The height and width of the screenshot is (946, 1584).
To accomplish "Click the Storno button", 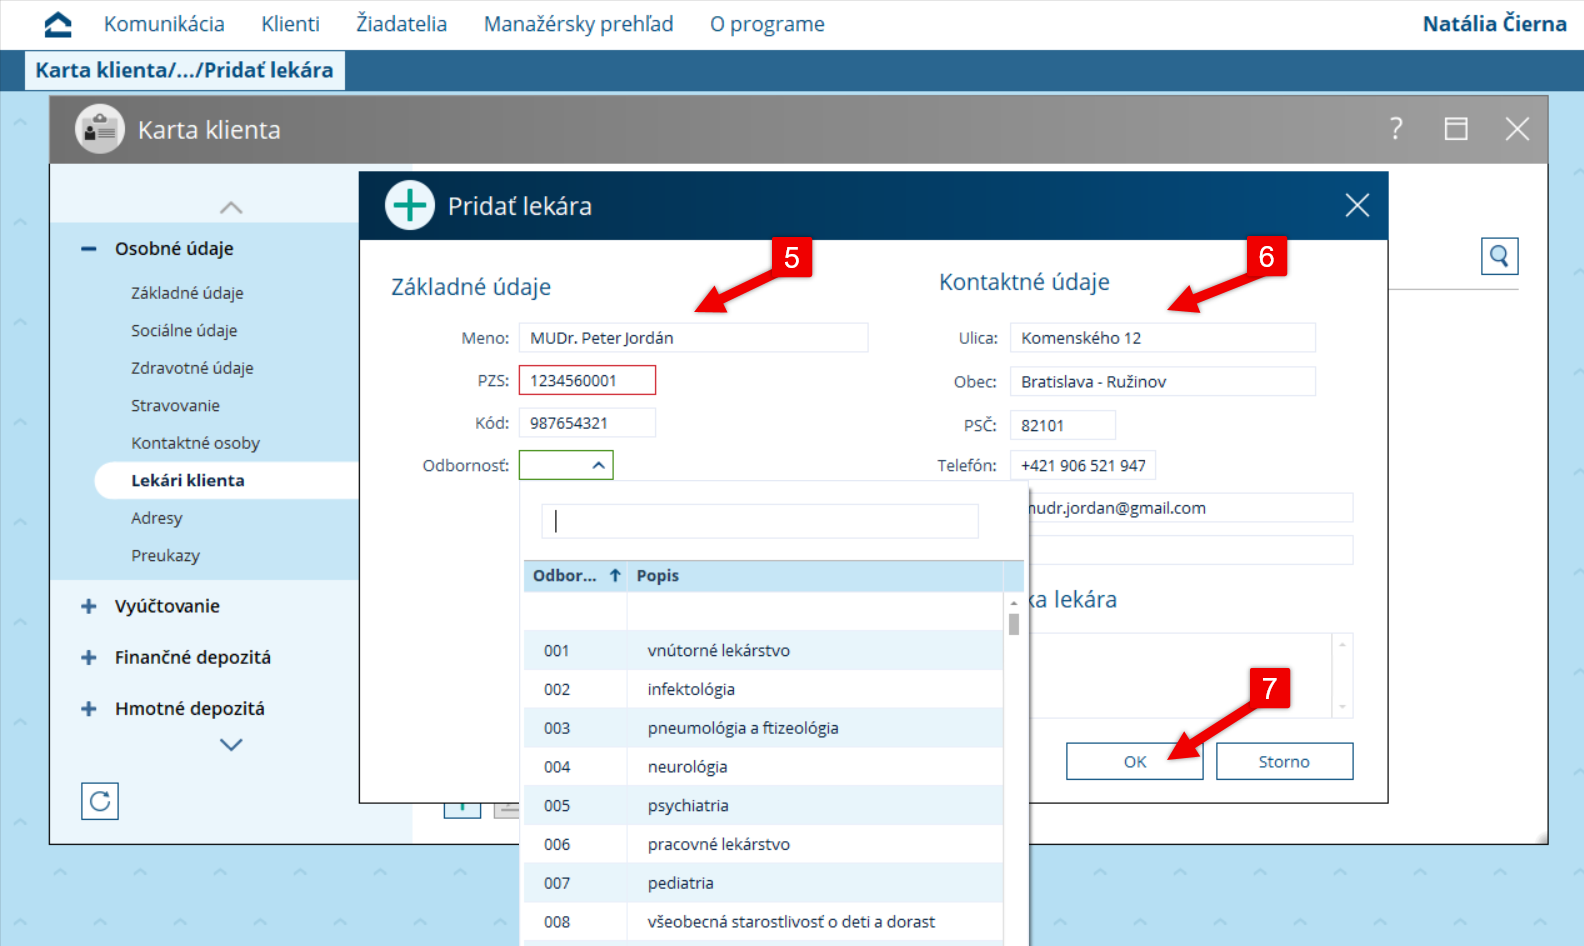I will tap(1284, 761).
